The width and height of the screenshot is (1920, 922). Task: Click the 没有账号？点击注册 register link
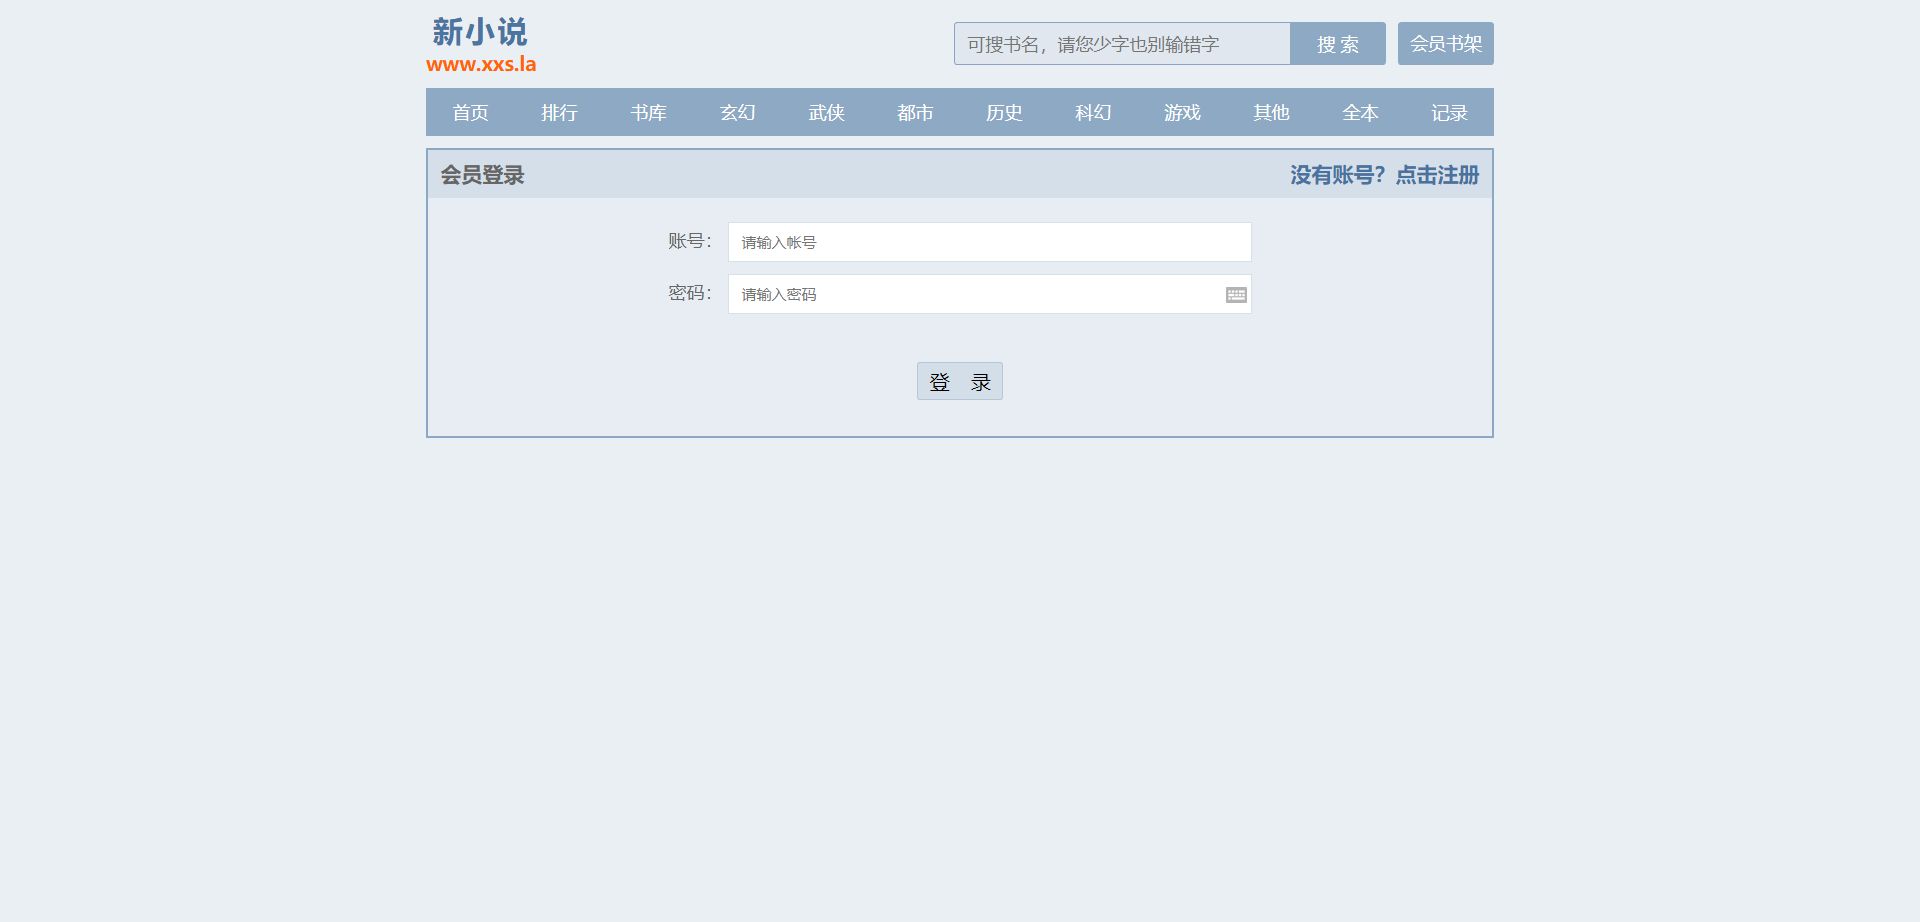coord(1384,175)
